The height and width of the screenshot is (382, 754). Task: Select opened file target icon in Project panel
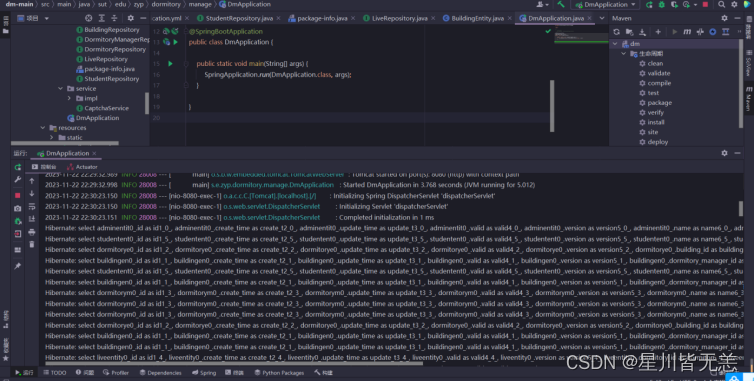point(88,18)
